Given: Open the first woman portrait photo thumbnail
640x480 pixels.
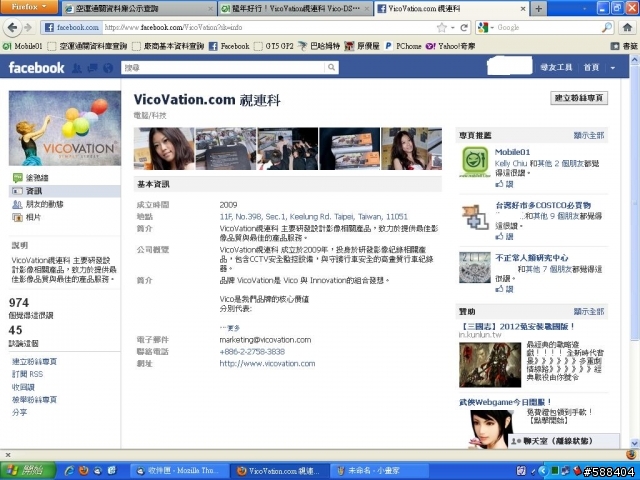Looking at the screenshot, I should tap(164, 149).
